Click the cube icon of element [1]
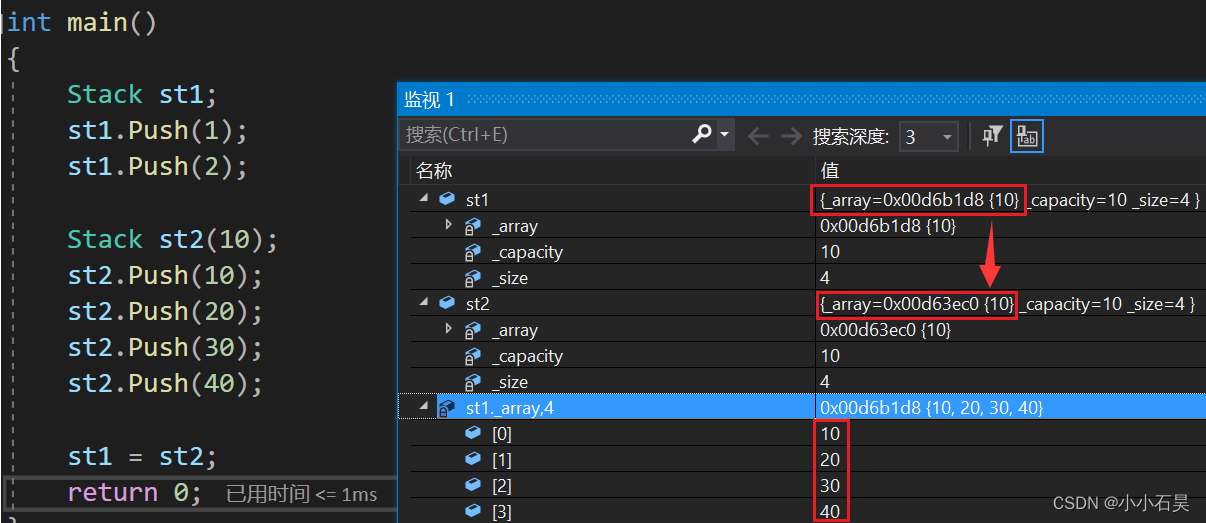 coord(473,459)
